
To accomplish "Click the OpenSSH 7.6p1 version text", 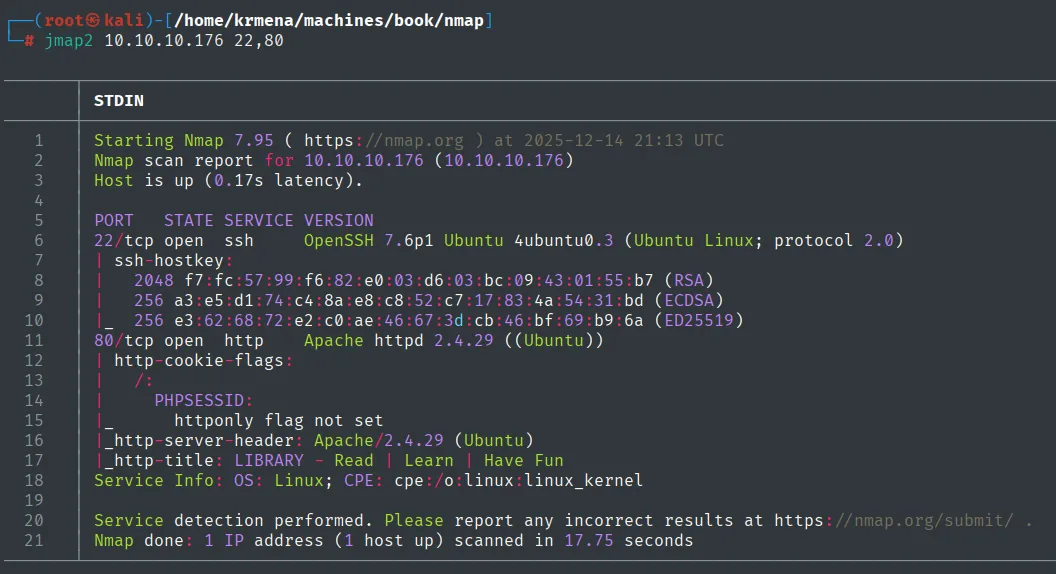I will pos(368,241).
